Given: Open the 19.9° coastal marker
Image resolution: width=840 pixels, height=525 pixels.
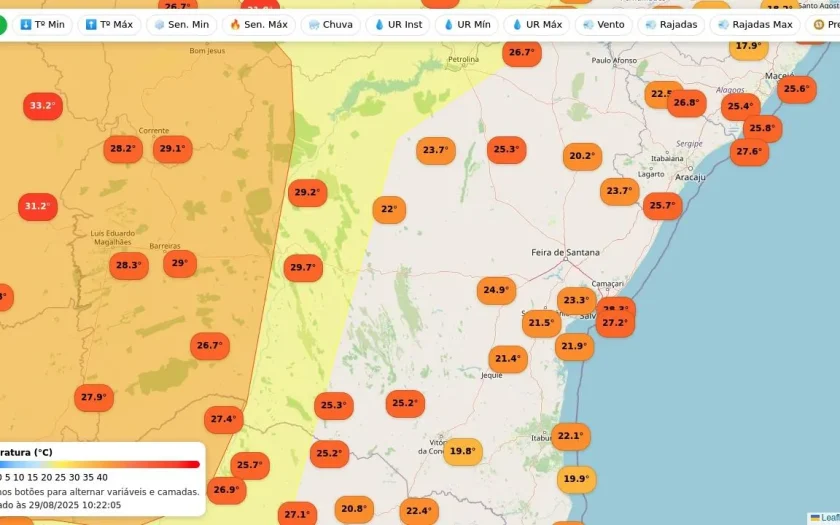Looking at the screenshot, I should click(x=576, y=479).
